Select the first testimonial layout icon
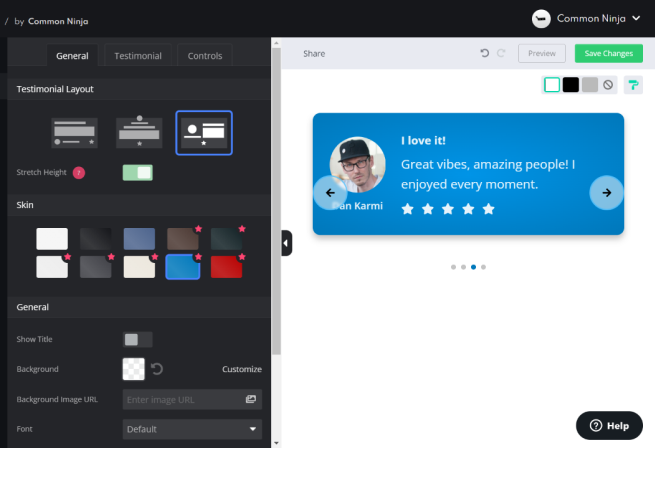 tap(74, 133)
